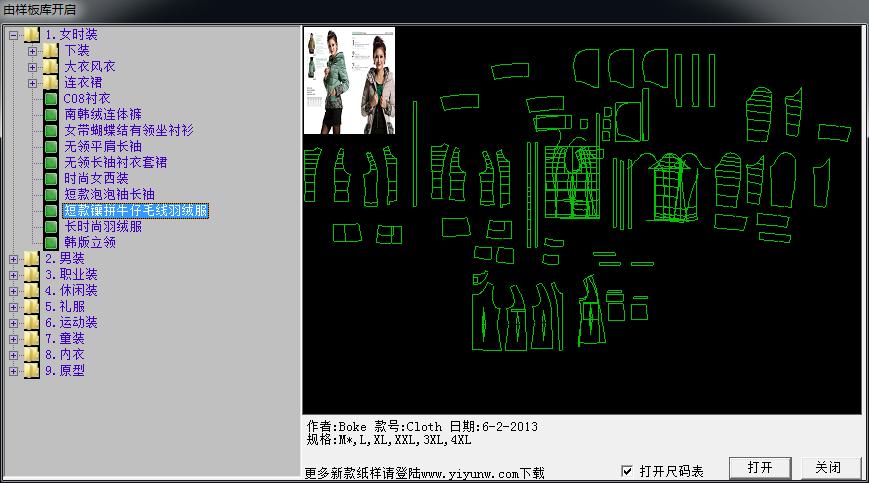Viewport: 869px width, 483px height.
Task: Click the green pattern icon for 南韩绒连体裤
Action: click(x=51, y=115)
